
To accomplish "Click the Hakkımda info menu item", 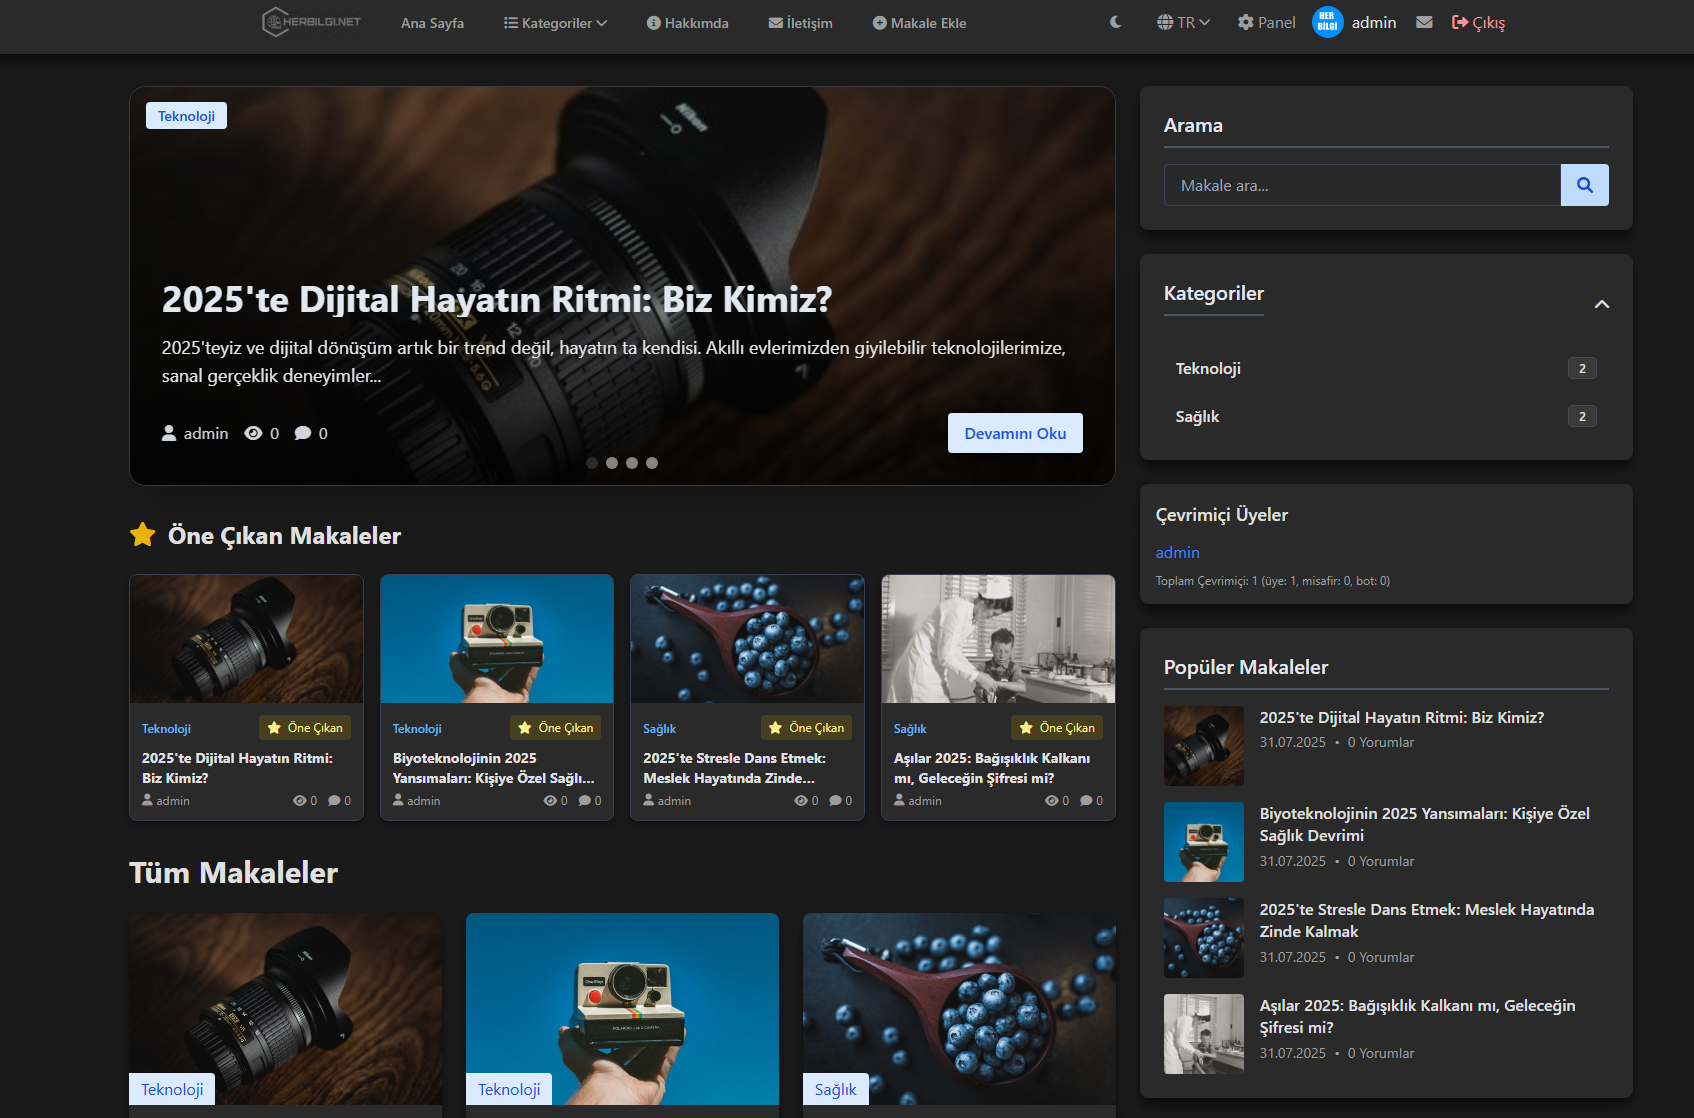I will 687,23.
